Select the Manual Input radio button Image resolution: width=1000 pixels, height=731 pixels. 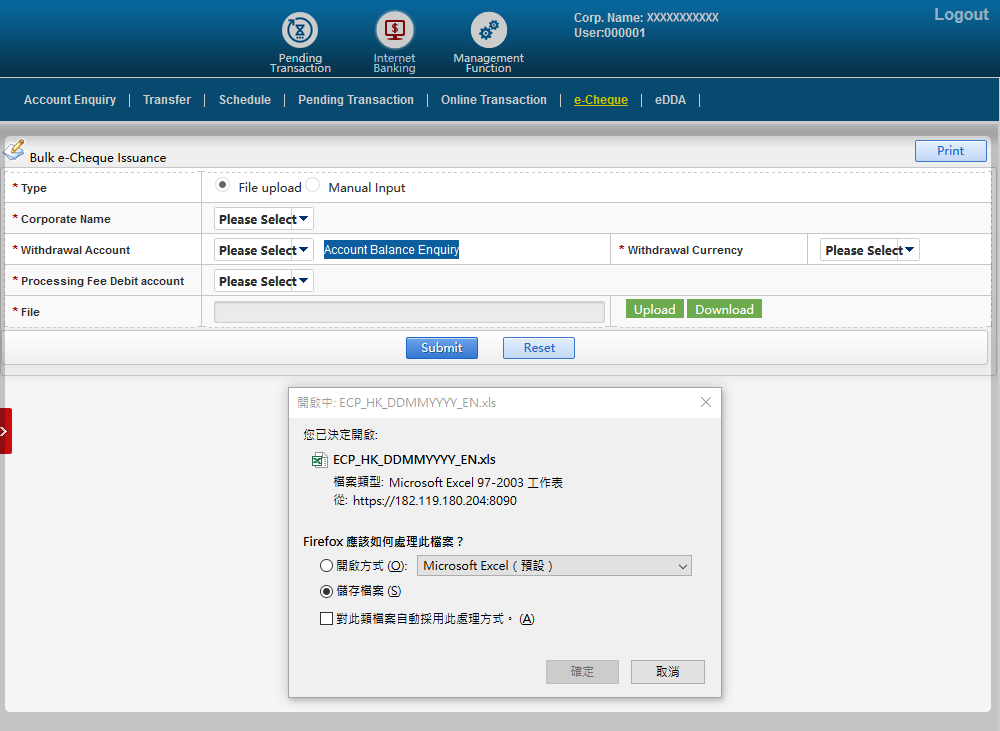click(313, 186)
